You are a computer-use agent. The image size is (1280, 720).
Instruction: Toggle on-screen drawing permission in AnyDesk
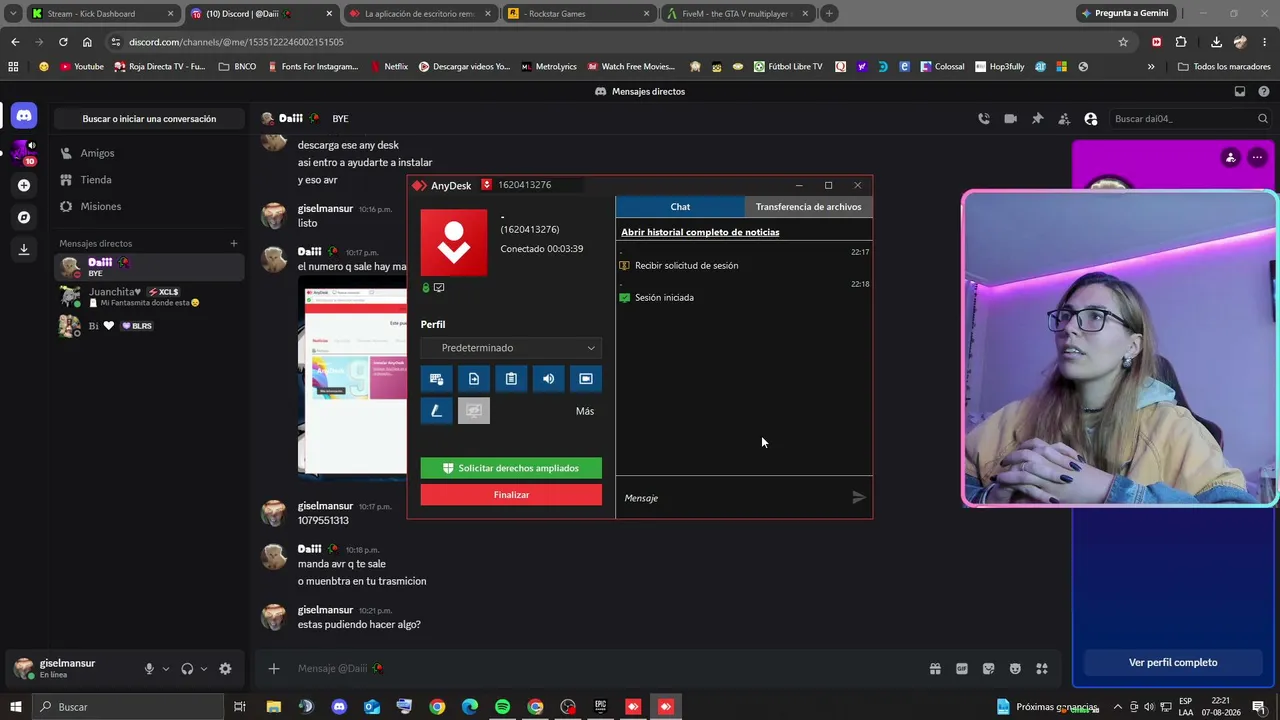coord(436,411)
